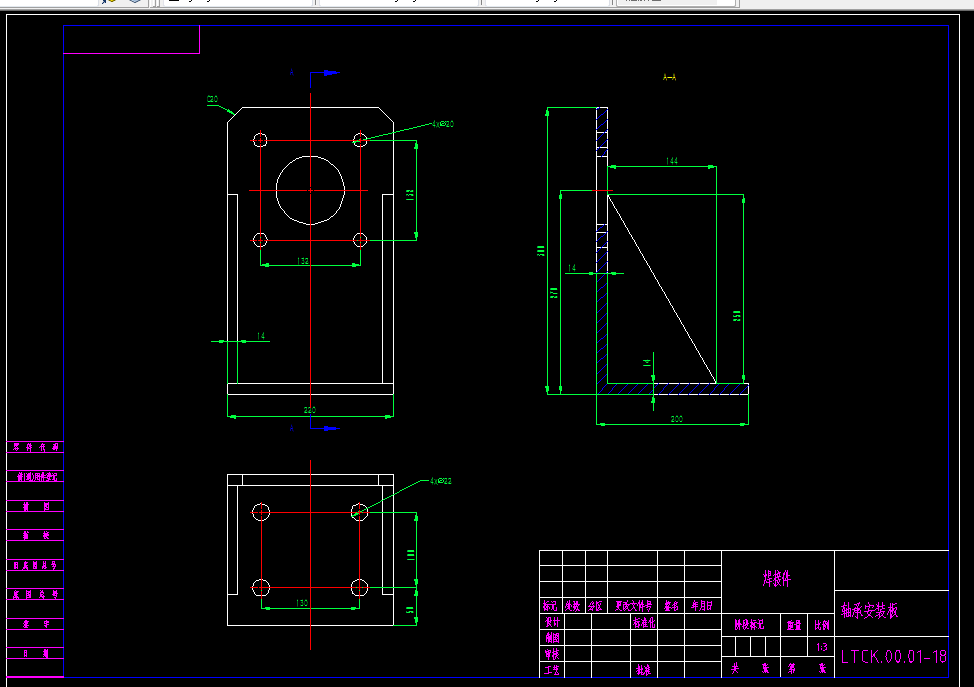Click the 更改文件号 header cell
The image size is (974, 687).
click(x=633, y=606)
